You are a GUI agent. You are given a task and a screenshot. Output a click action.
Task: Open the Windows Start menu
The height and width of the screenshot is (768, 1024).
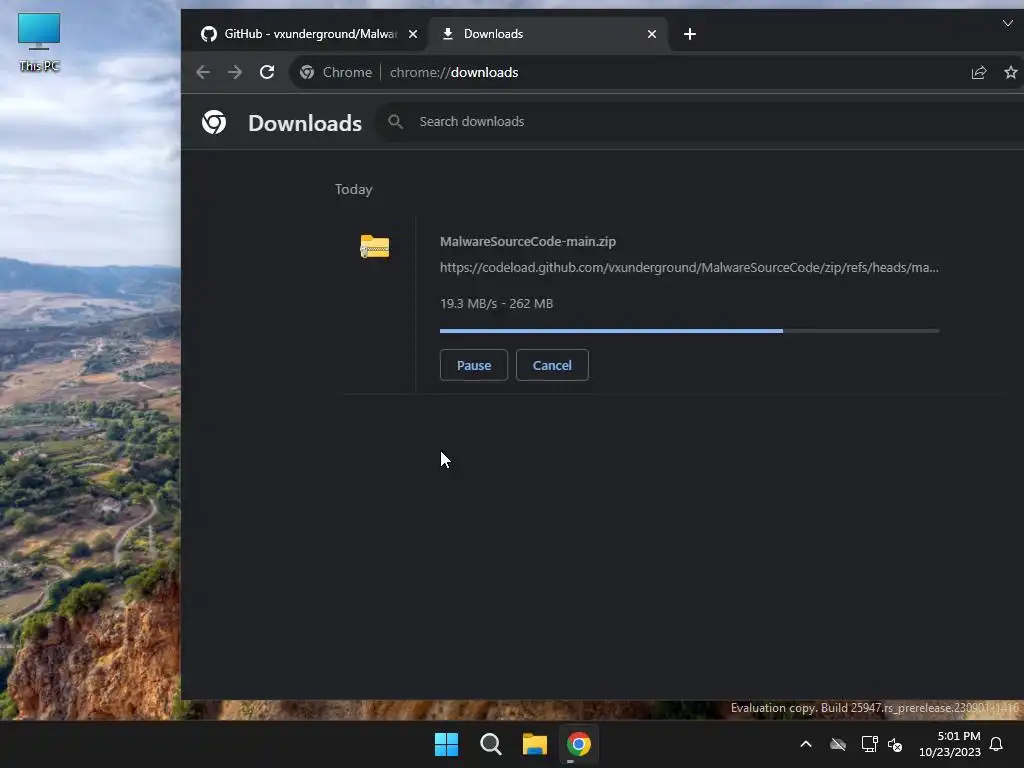coord(447,744)
